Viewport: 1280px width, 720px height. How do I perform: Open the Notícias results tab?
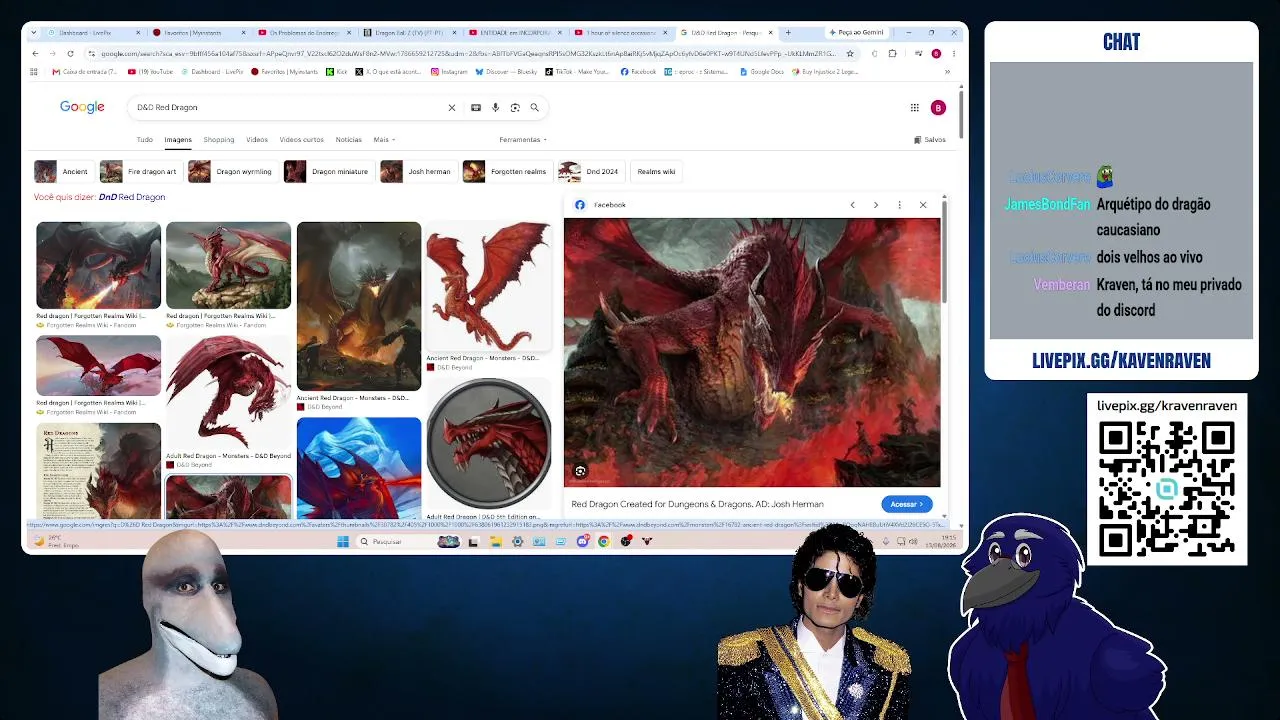[349, 140]
